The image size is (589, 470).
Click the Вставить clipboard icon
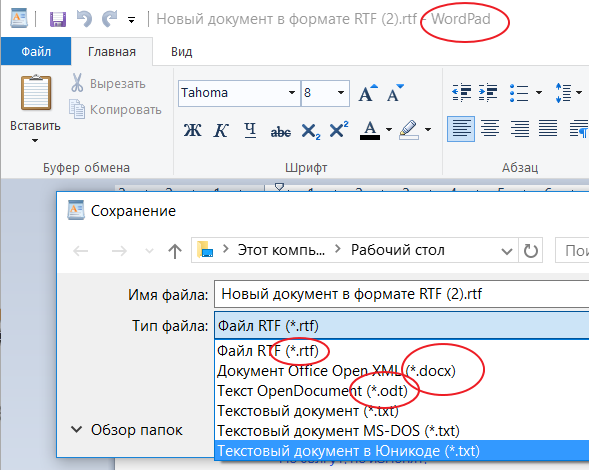tap(36, 92)
